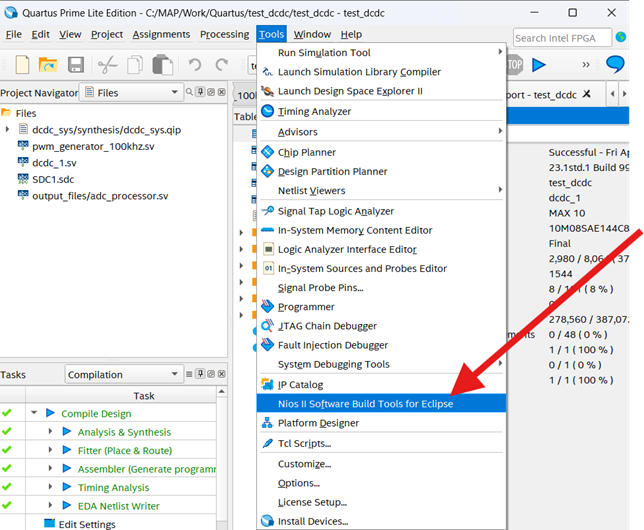Open the Window menu
The width and height of the screenshot is (644, 530).
point(312,35)
